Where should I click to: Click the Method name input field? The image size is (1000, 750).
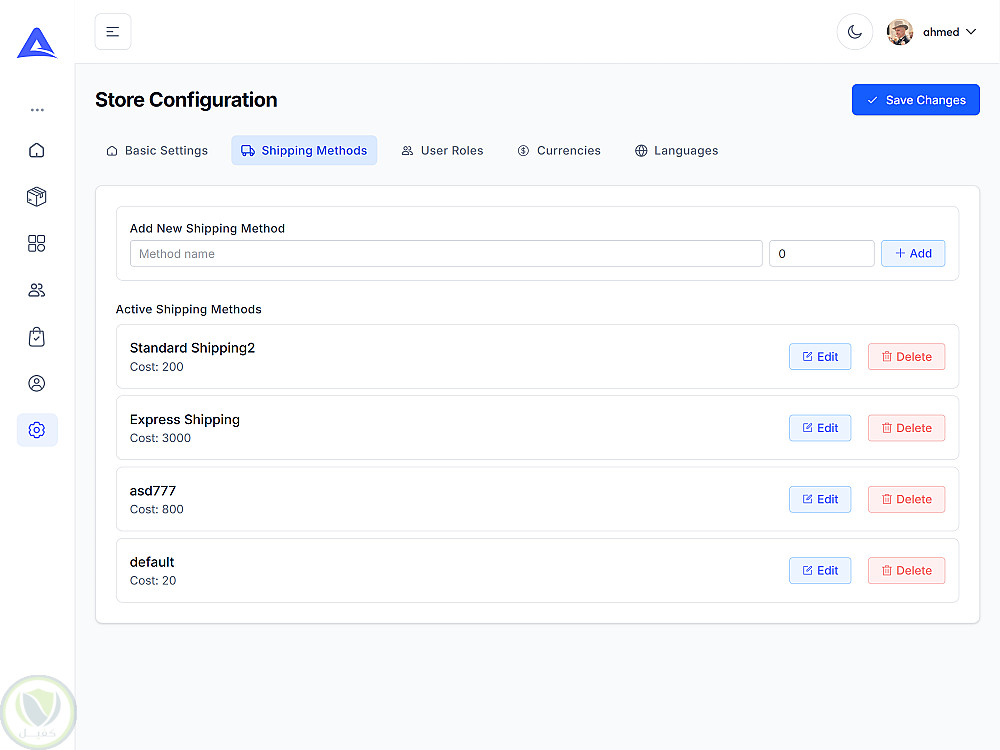pos(446,254)
